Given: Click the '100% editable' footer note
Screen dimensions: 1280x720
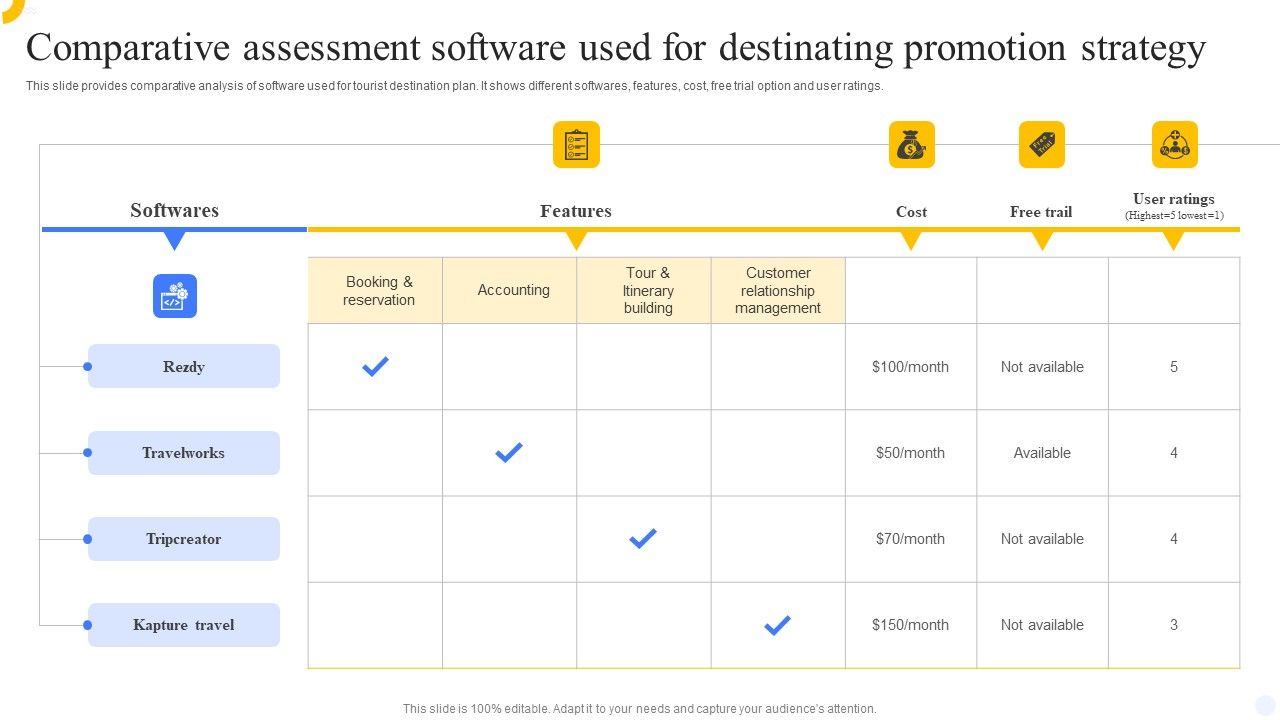Looking at the screenshot, I should (640, 708).
